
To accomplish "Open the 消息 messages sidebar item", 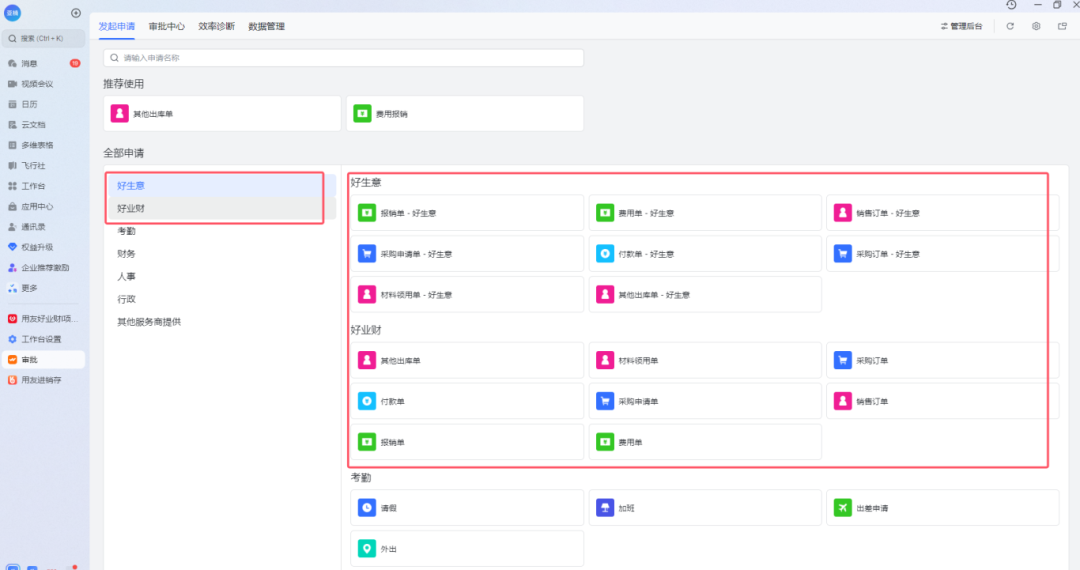I will [x=43, y=63].
